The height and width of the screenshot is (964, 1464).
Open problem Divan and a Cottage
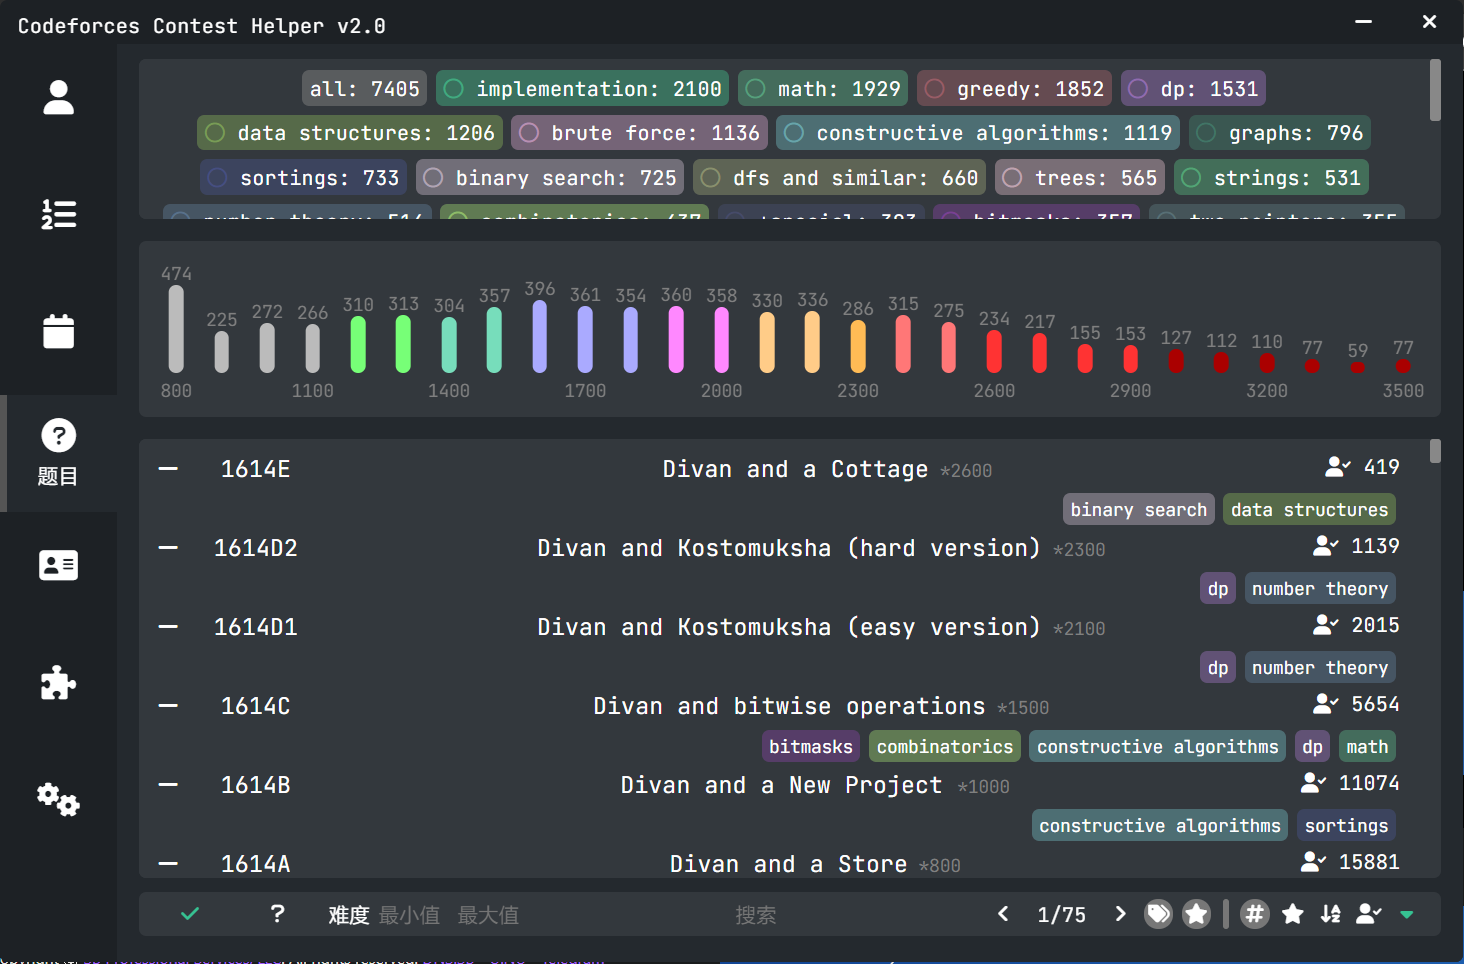tap(795, 469)
